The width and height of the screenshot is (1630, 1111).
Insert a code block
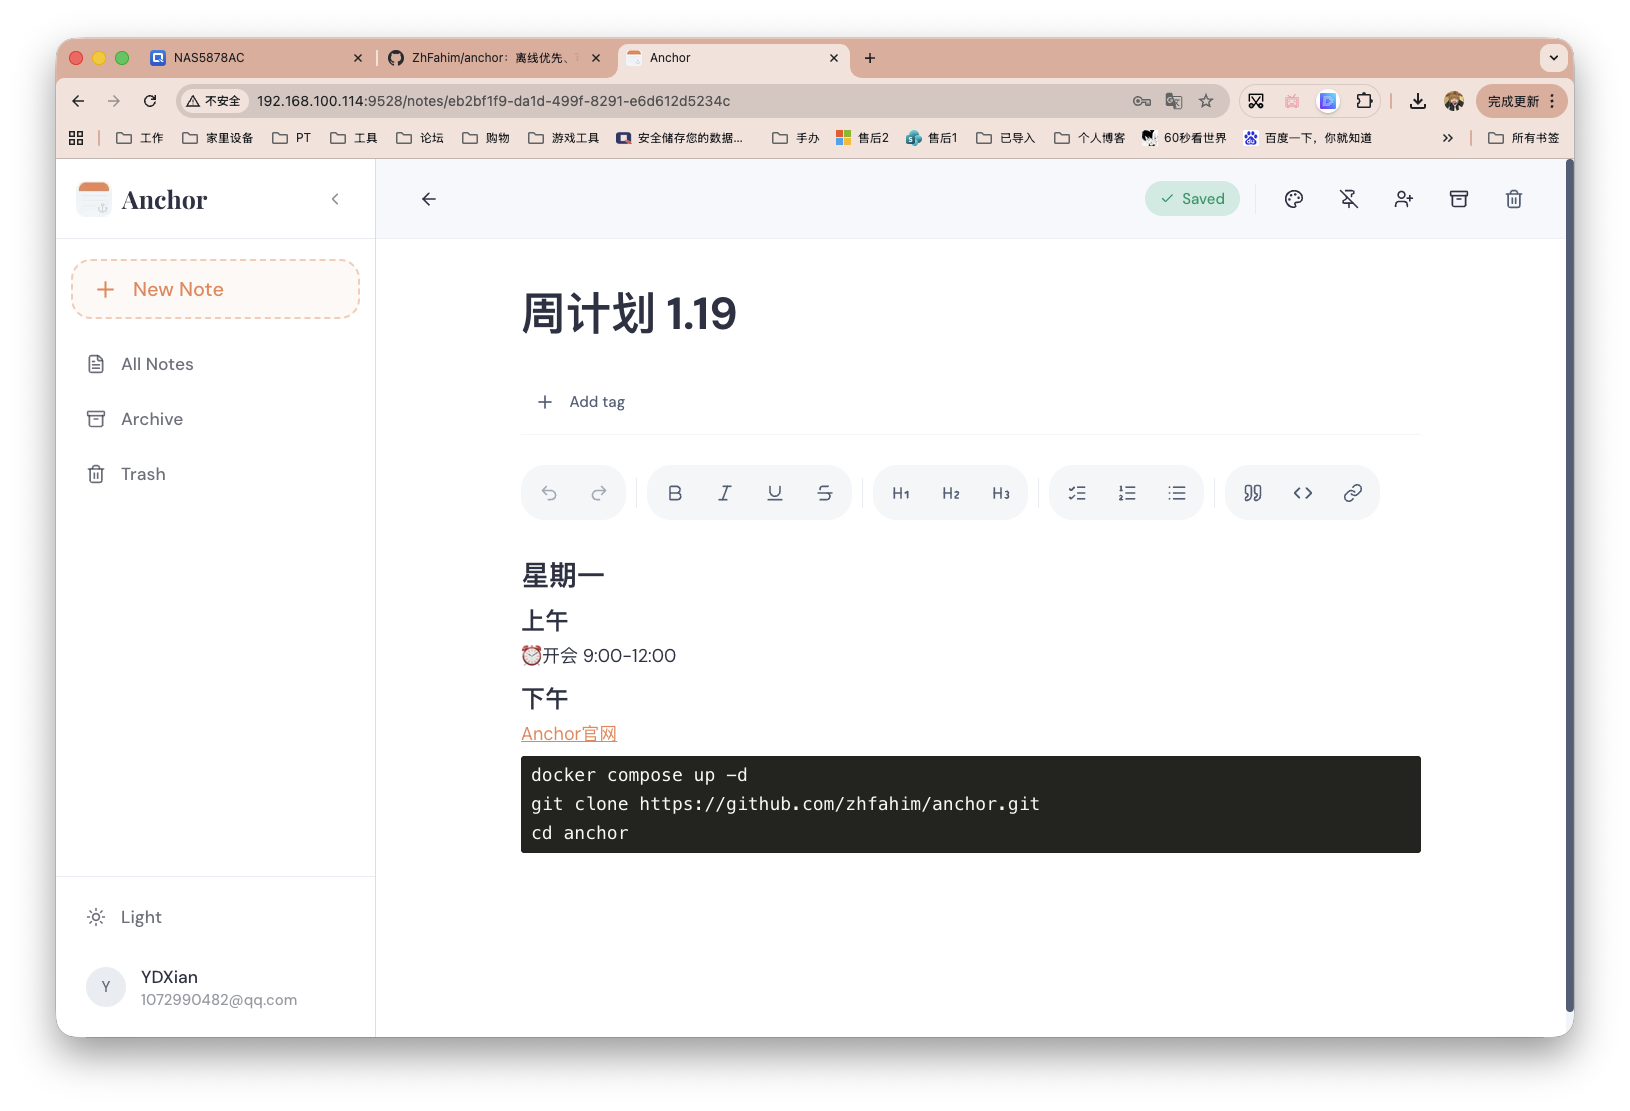(1303, 492)
